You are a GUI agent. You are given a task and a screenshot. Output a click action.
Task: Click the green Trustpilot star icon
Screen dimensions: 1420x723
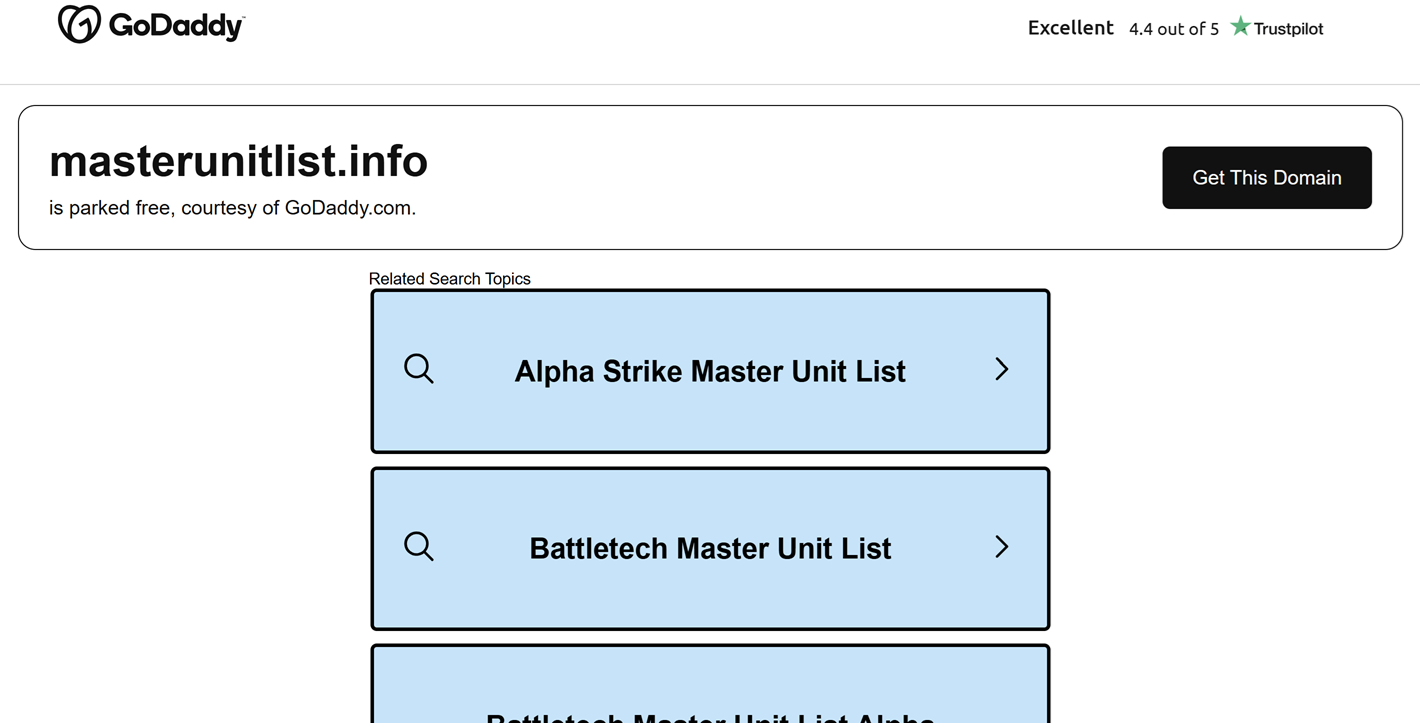click(1240, 27)
